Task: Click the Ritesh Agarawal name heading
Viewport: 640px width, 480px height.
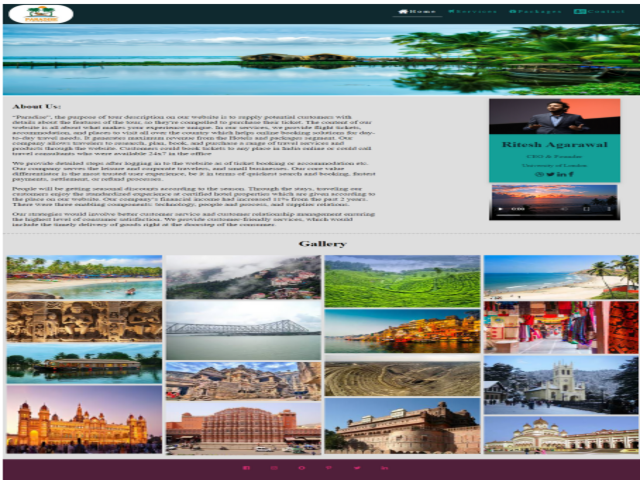Action: click(x=554, y=145)
